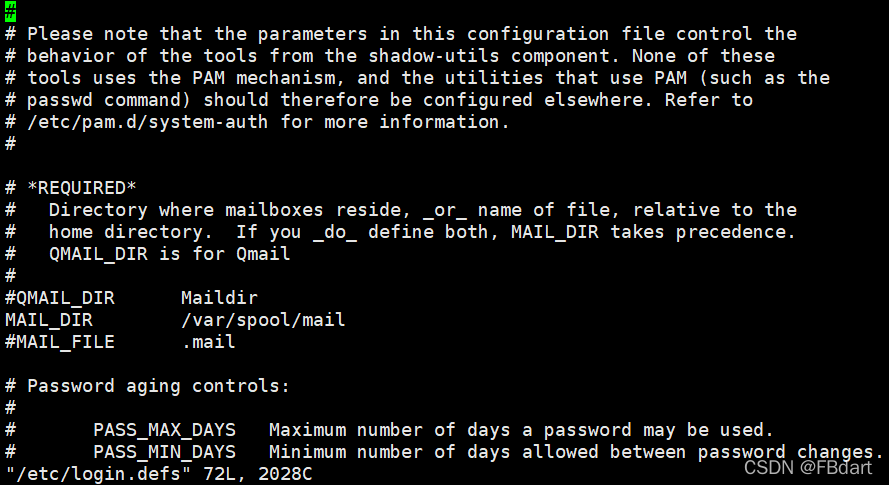Place cursor on MAIL_DIR setting name
Screen dimensions: 889x485
(x=49, y=320)
